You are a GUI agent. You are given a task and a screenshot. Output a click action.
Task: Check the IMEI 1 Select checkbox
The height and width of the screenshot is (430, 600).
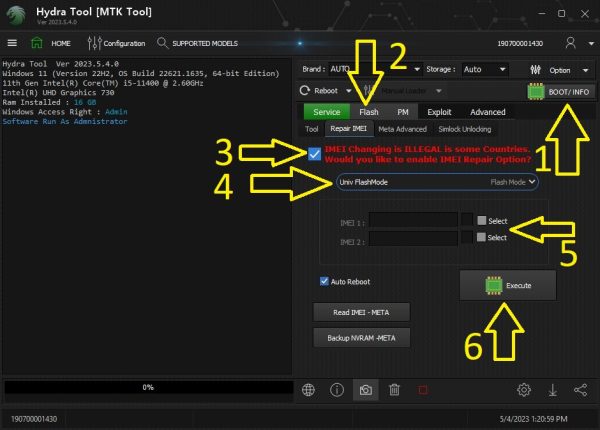[482, 220]
